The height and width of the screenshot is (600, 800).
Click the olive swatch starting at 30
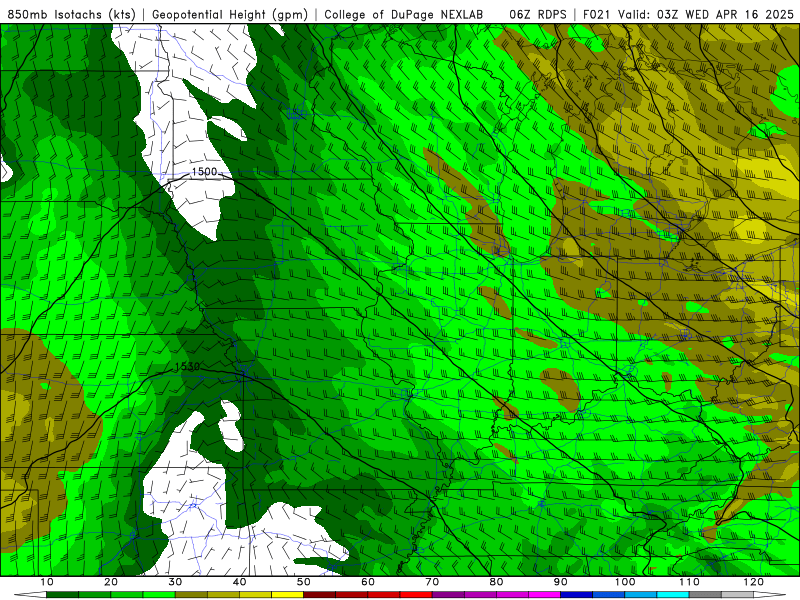(x=191, y=595)
